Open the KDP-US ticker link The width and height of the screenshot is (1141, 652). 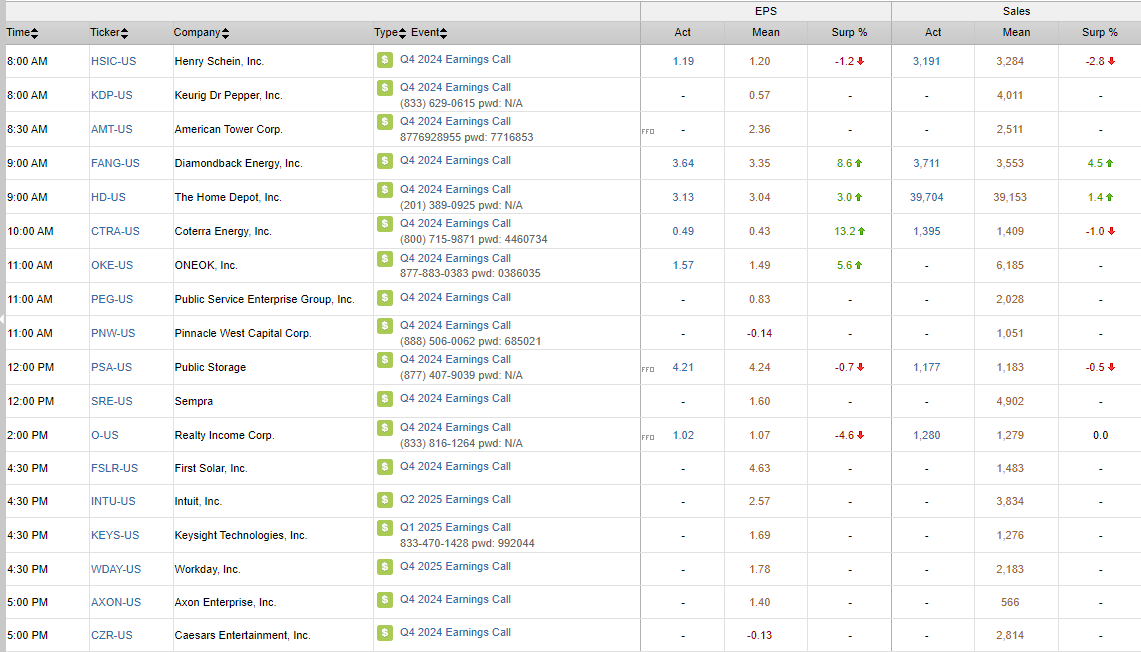tap(111, 95)
